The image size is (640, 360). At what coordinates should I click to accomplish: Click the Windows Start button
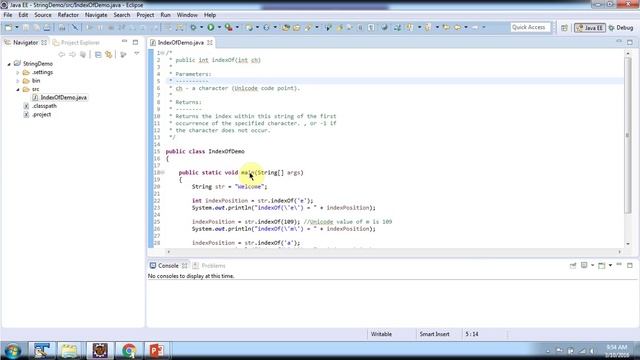click(x=13, y=351)
